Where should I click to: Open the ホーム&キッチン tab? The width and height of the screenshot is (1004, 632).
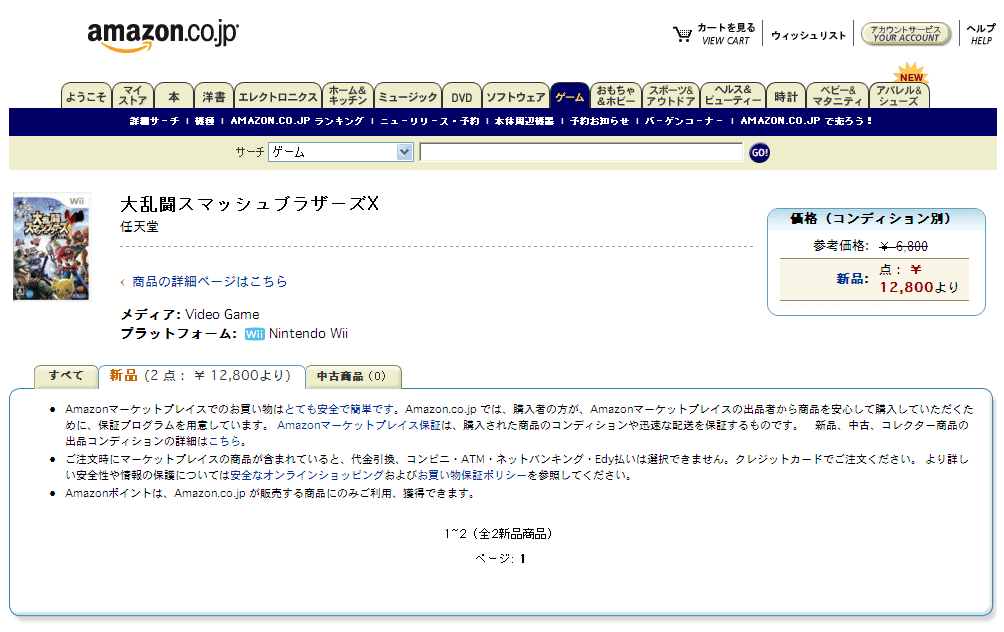coord(348,96)
